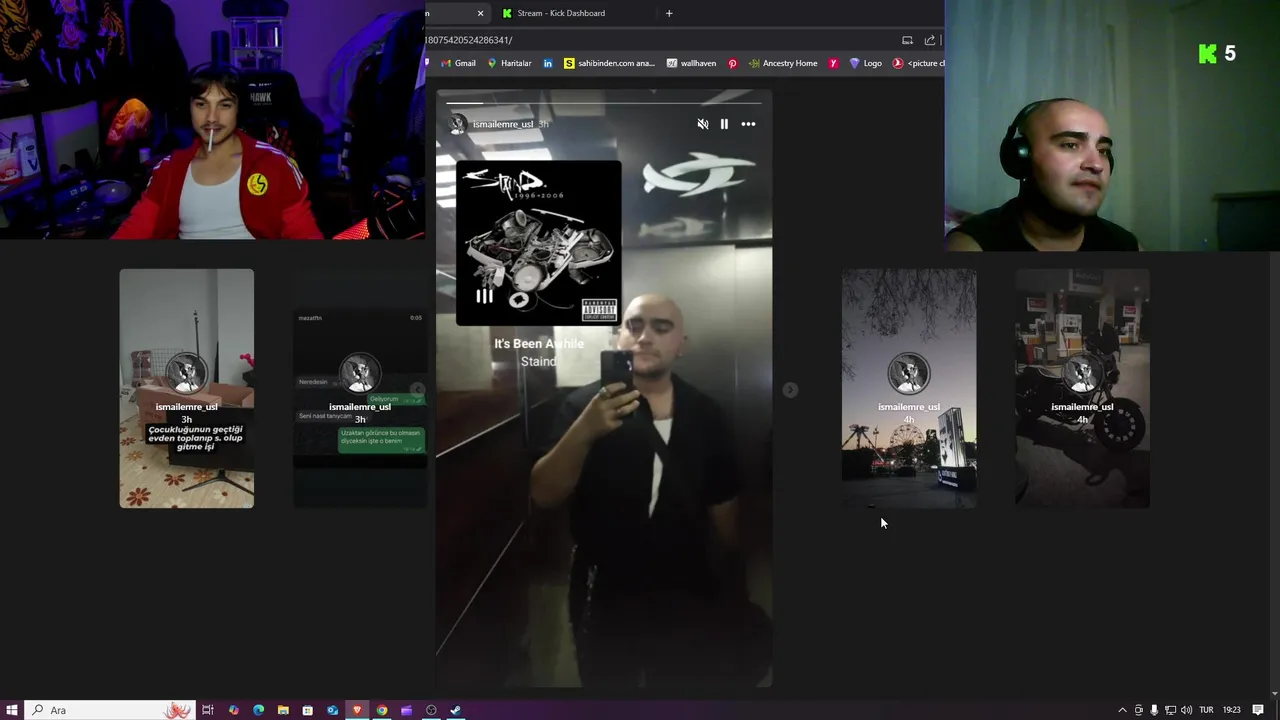Open Steam from the taskbar
Screen dimensions: 1280x720
[456, 710]
